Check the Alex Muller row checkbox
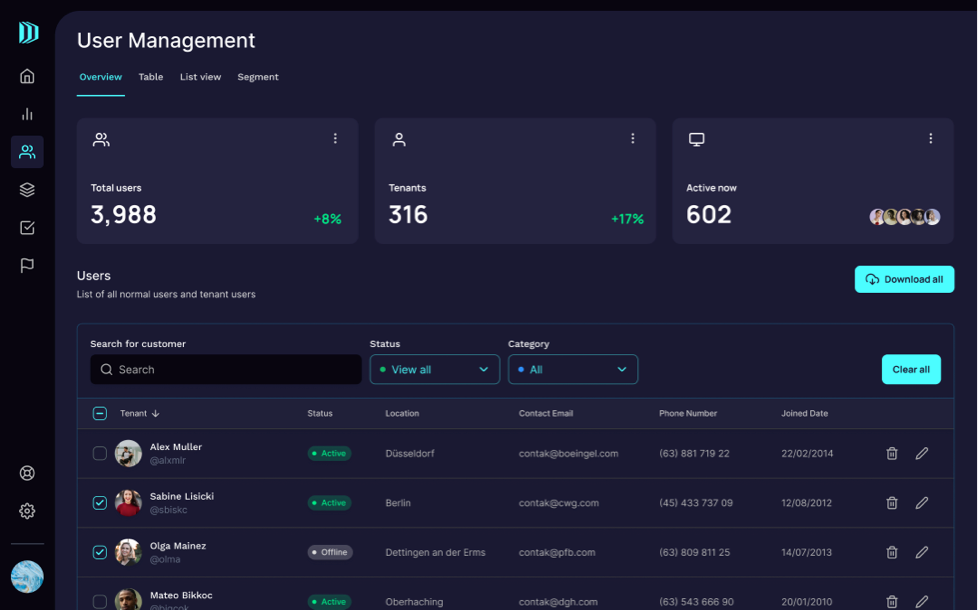This screenshot has width=978, height=610. (100, 453)
